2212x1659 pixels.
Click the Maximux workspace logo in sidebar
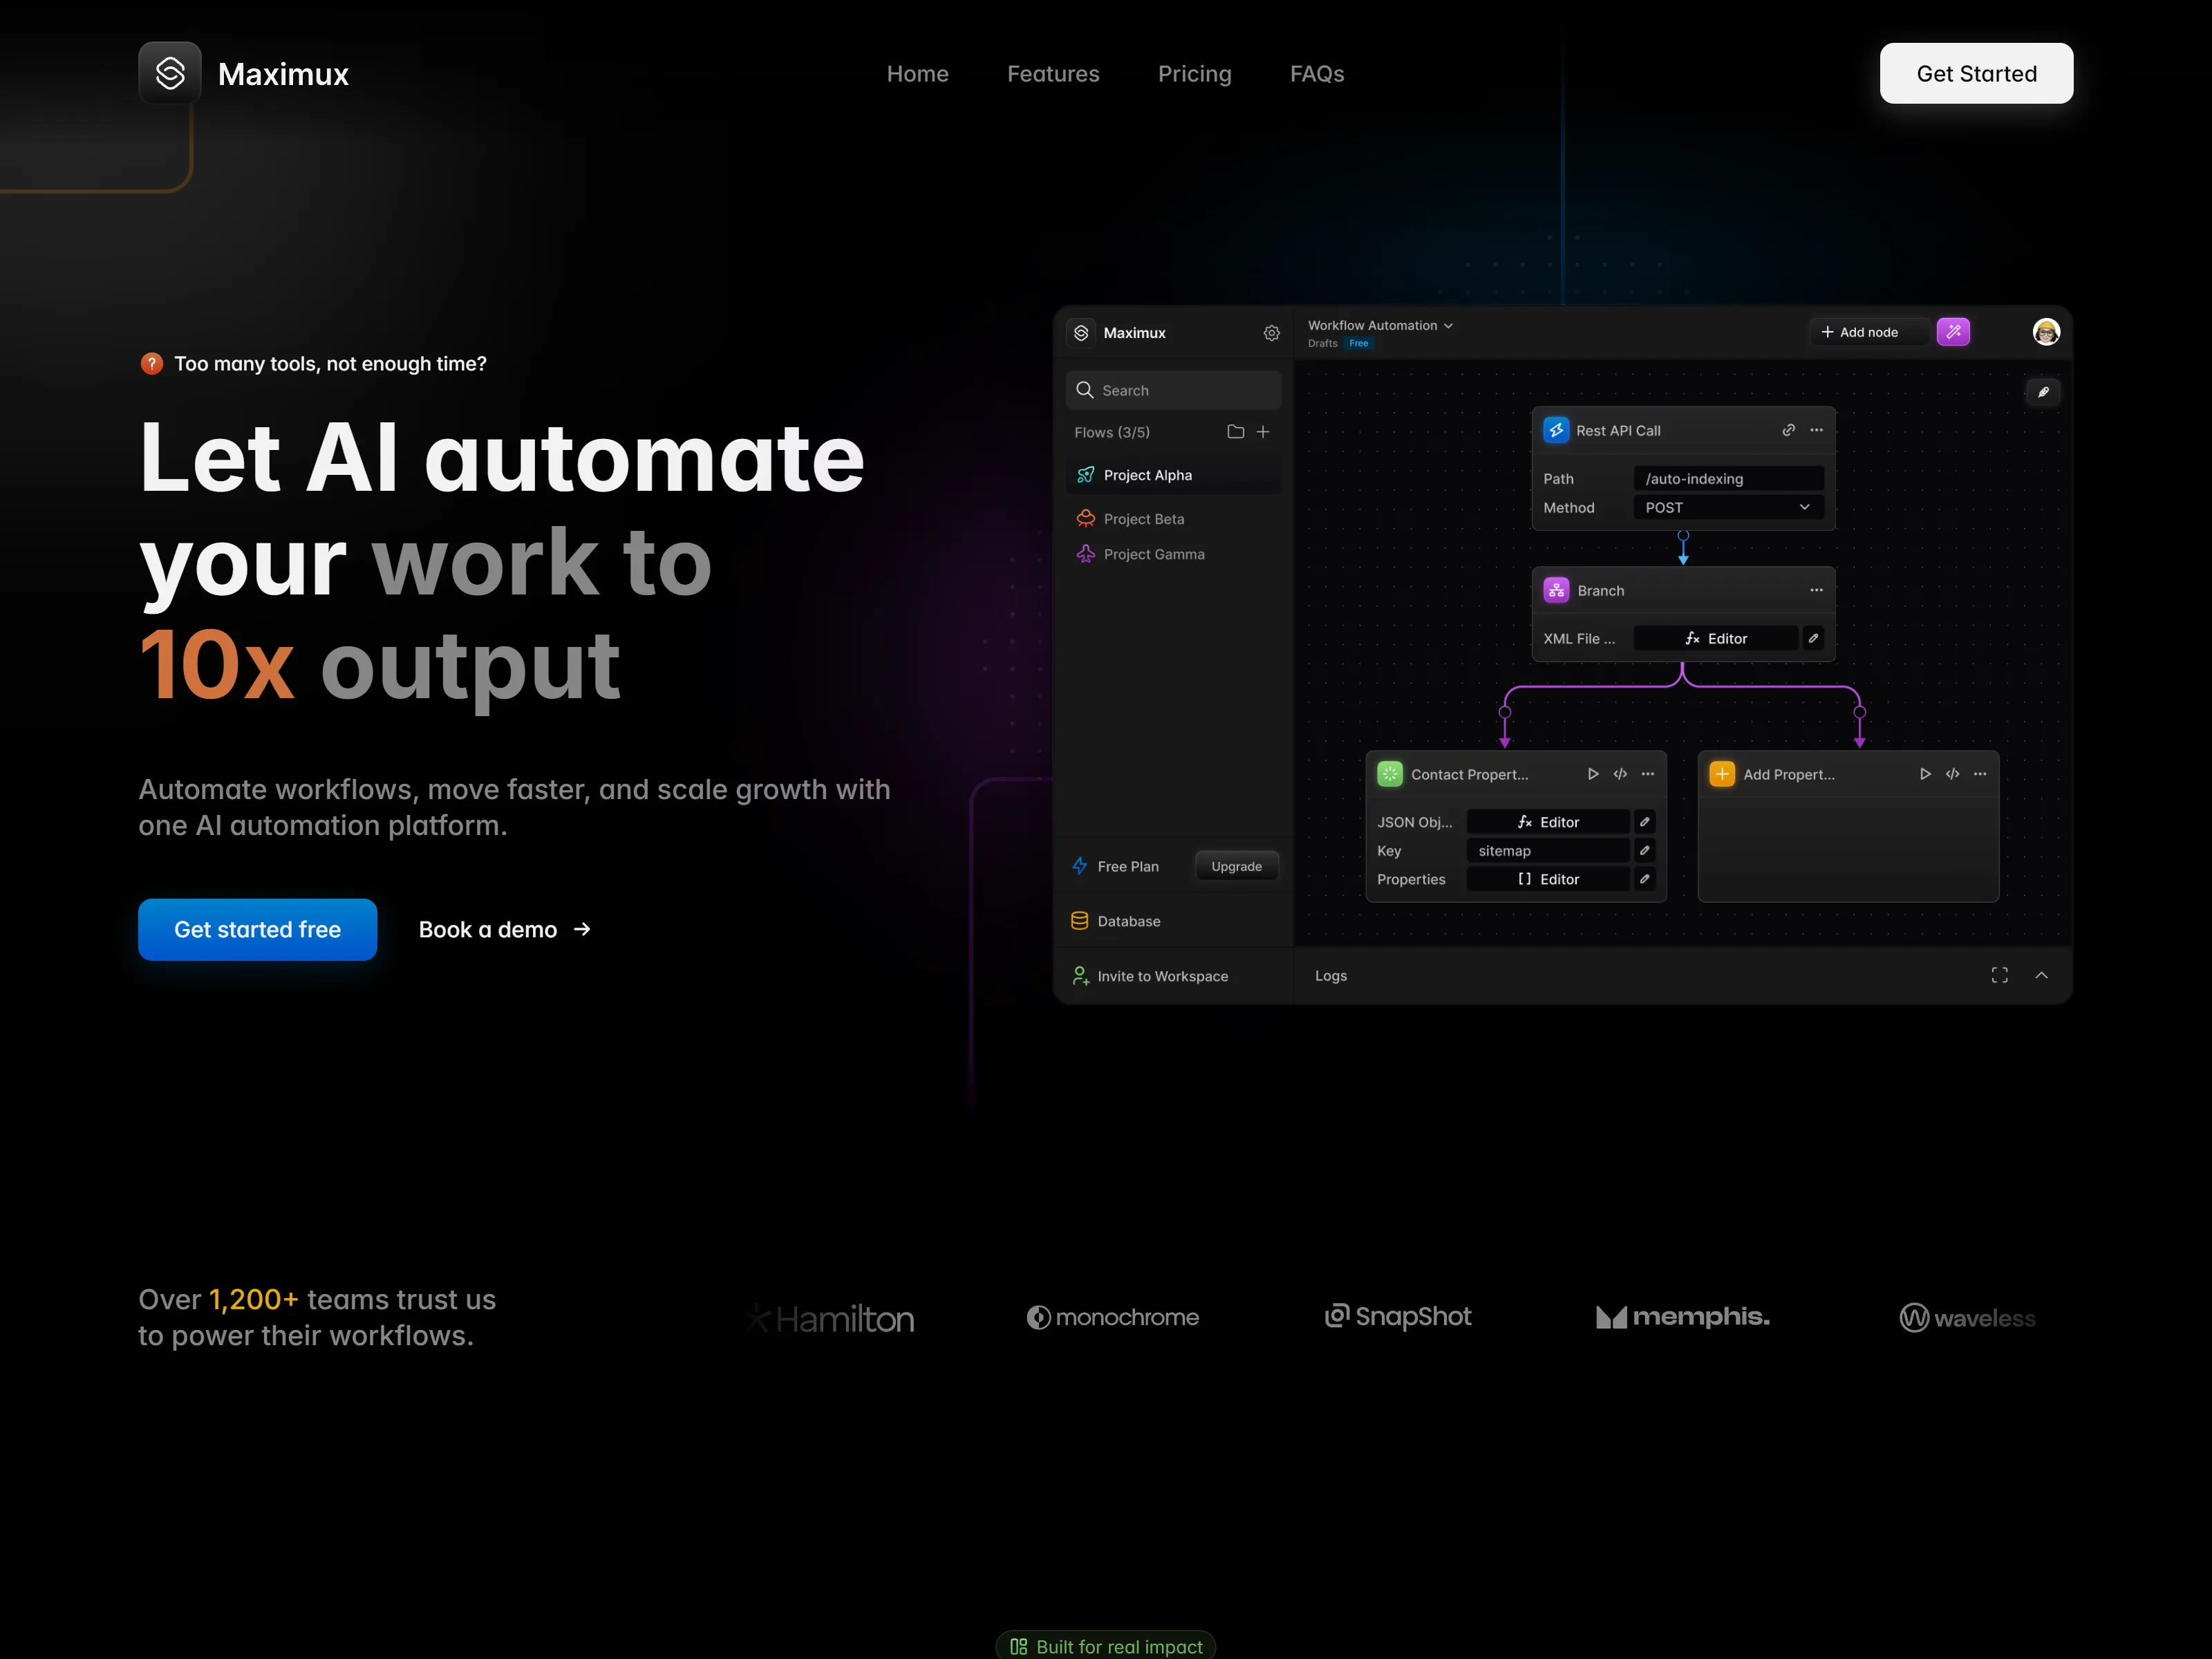[1081, 333]
